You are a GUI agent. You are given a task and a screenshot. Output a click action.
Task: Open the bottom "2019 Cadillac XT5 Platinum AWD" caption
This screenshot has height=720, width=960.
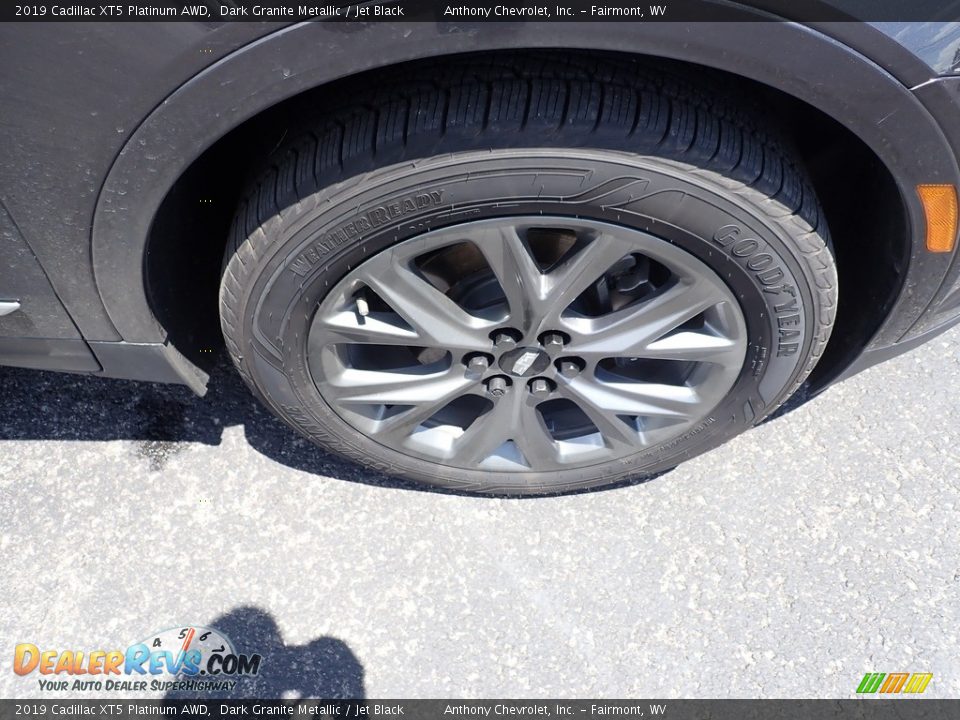112,710
